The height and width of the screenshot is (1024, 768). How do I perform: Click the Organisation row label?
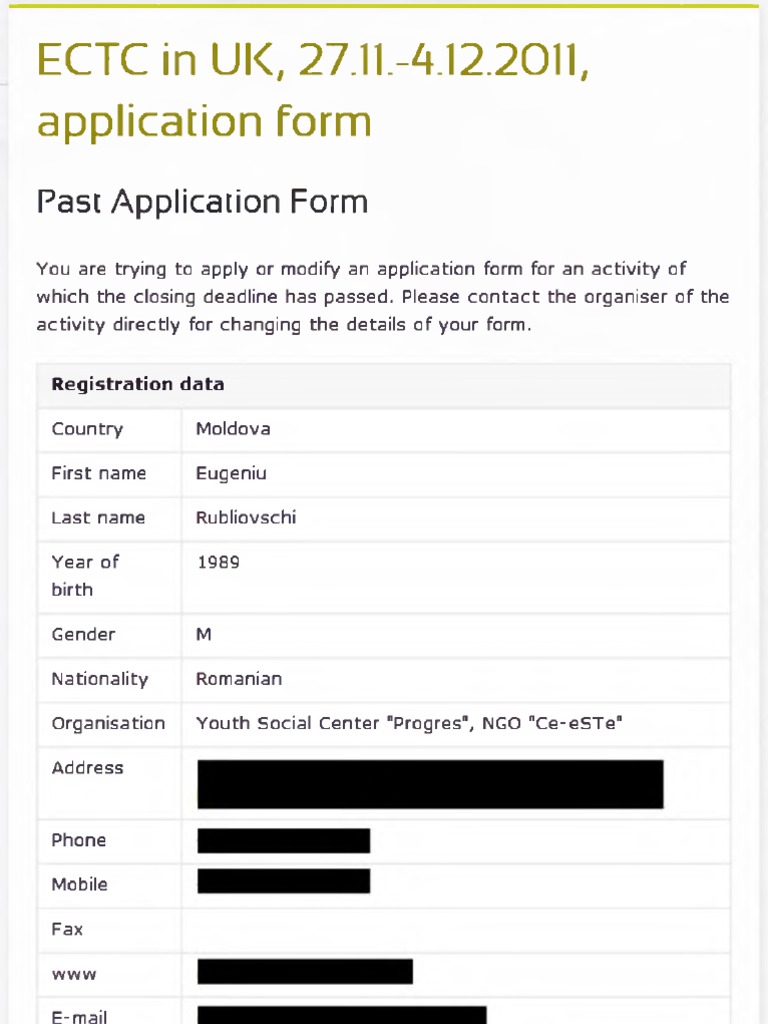tap(108, 723)
